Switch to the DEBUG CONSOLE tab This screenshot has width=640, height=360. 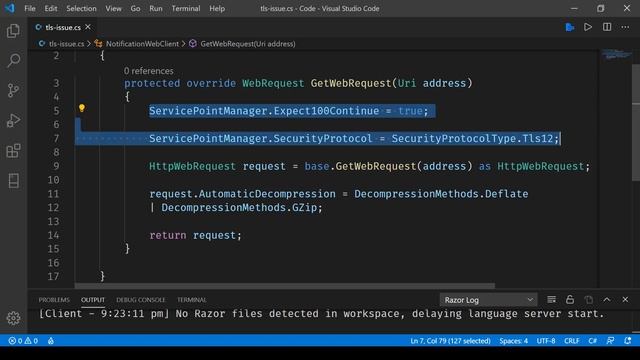(x=141, y=300)
